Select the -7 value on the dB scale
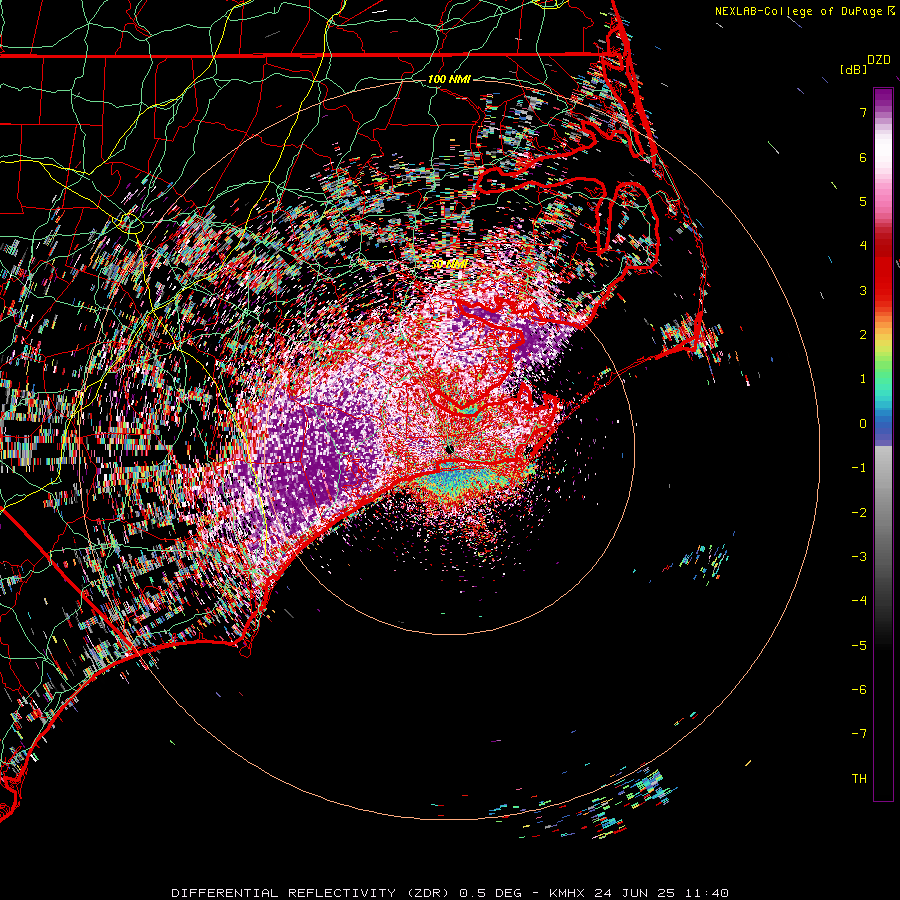This screenshot has height=900, width=900. [x=859, y=734]
